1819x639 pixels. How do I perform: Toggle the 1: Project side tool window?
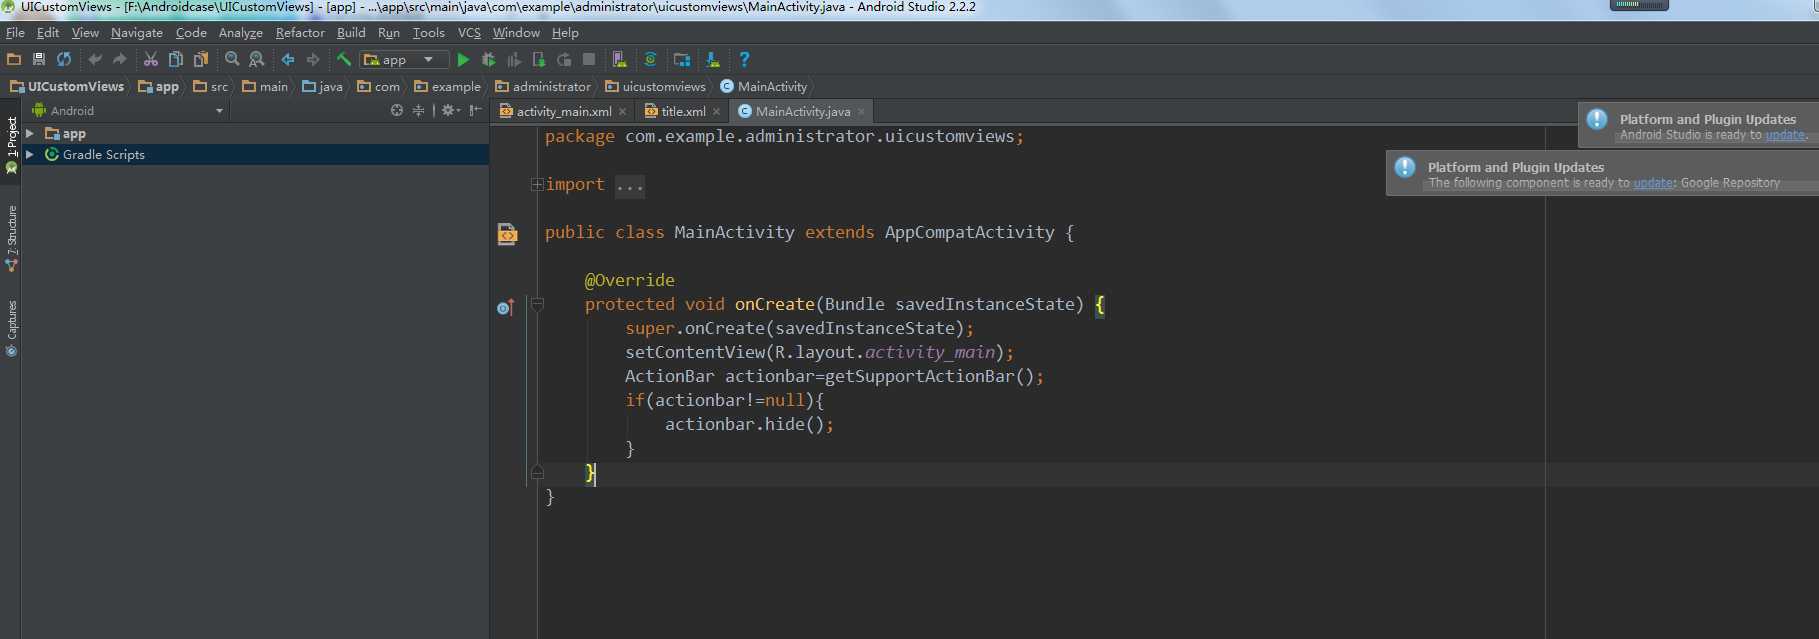coord(11,145)
